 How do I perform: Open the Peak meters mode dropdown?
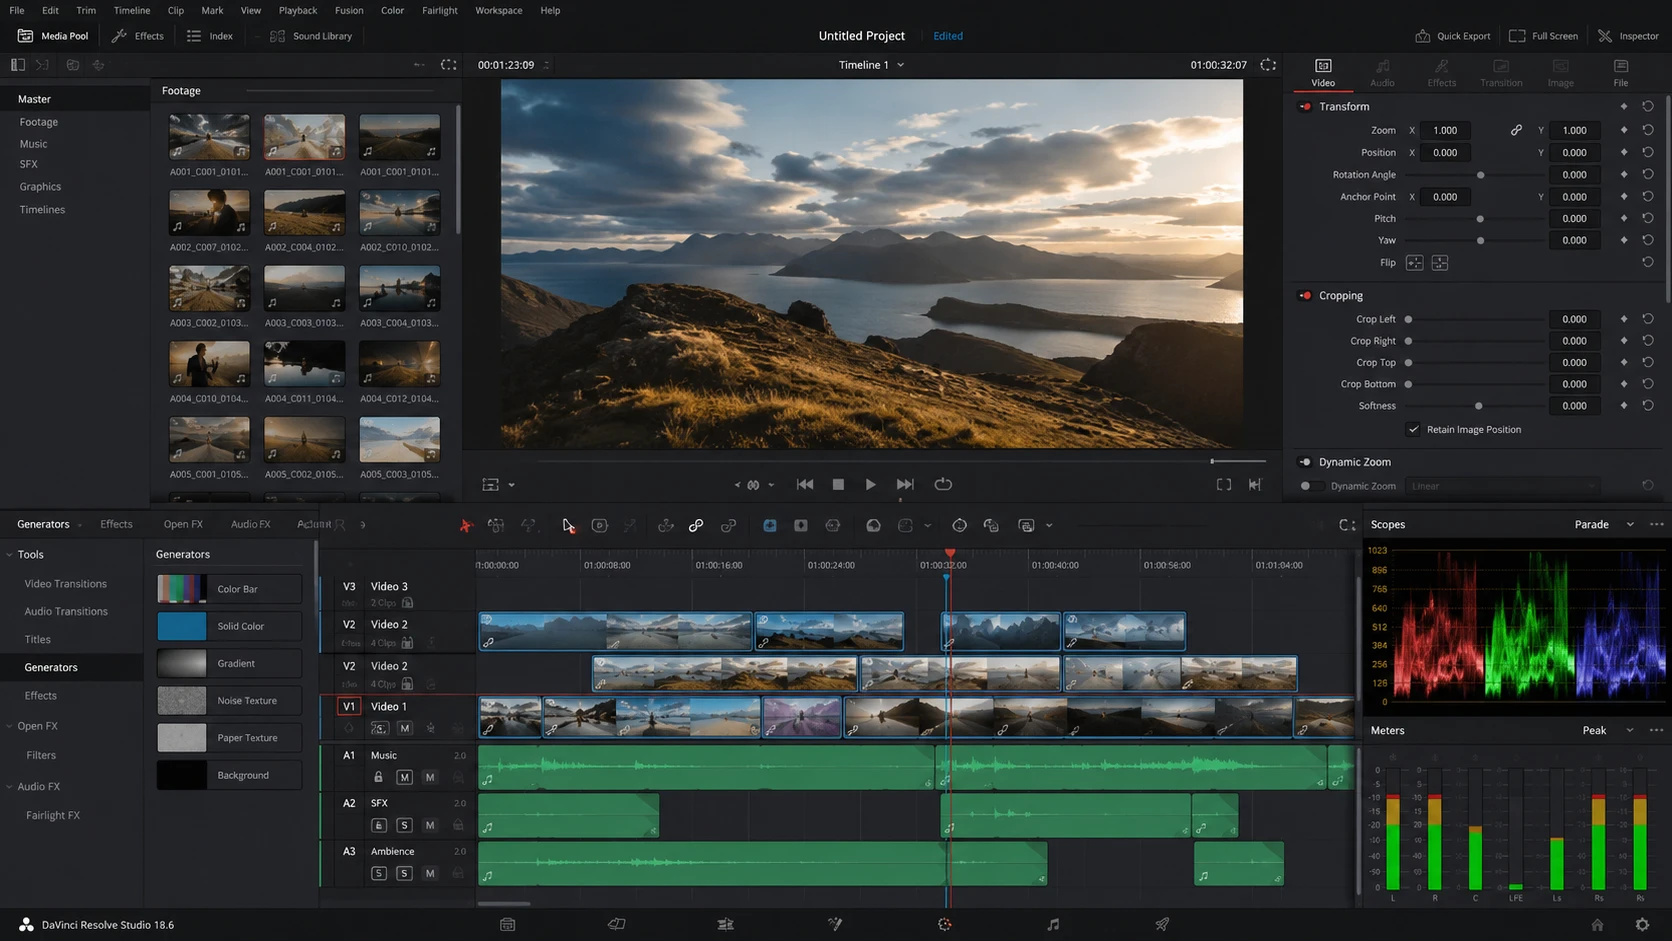point(1608,730)
